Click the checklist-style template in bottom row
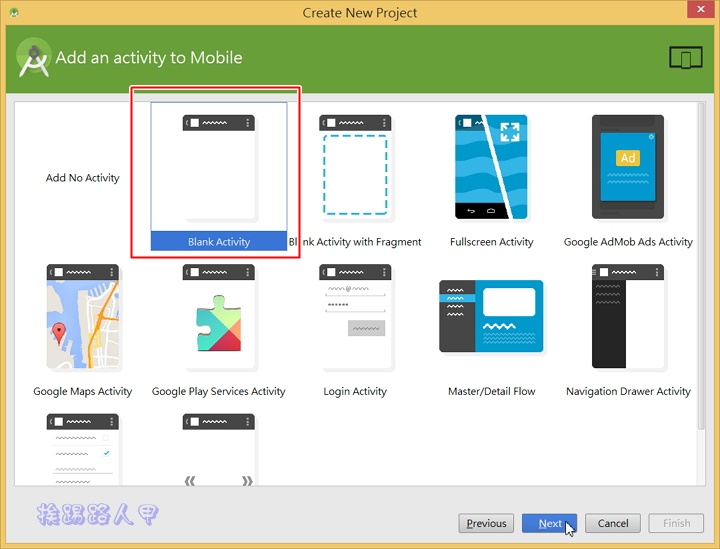Viewport: 720px width, 549px height. [x=83, y=450]
